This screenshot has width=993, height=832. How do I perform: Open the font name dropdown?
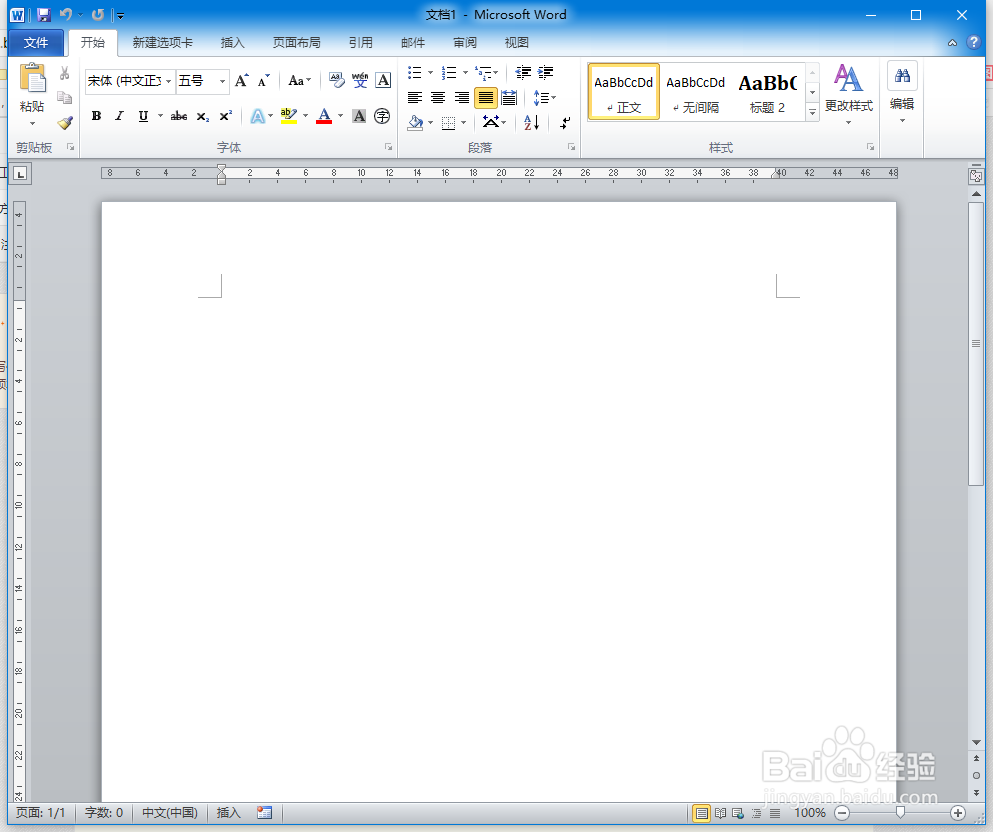point(168,81)
